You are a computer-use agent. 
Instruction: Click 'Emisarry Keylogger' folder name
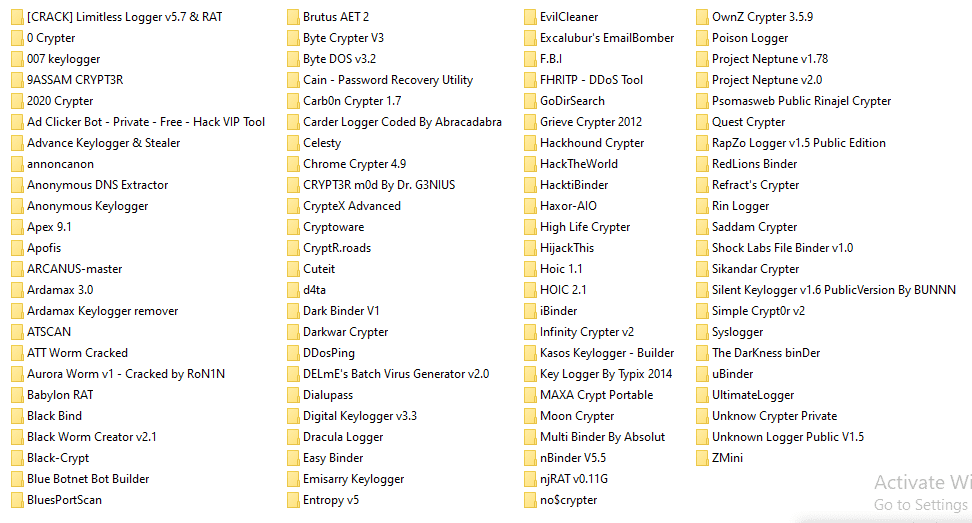tap(353, 479)
